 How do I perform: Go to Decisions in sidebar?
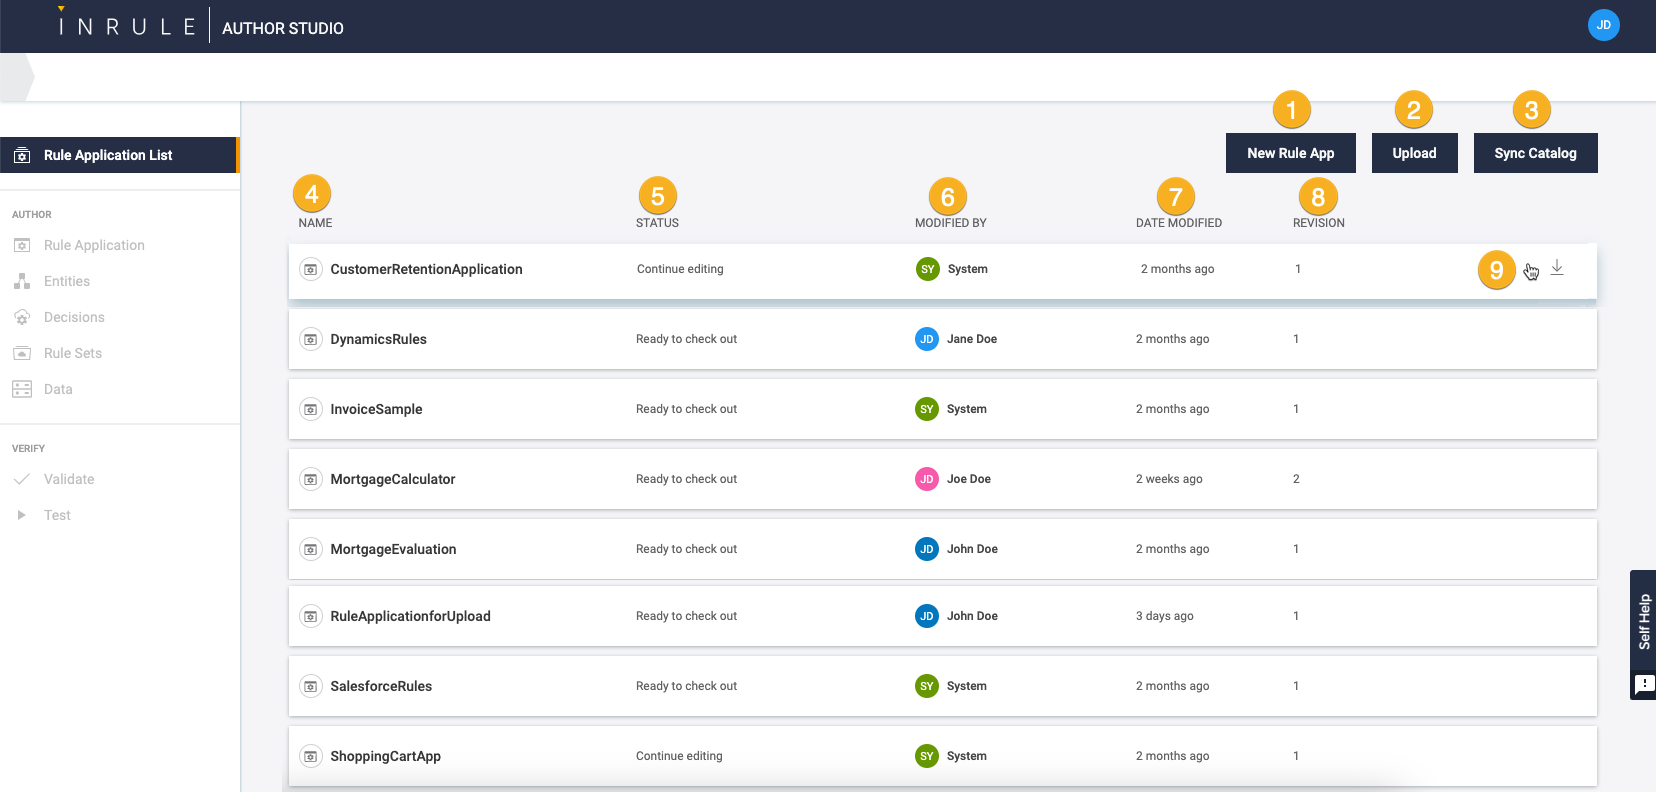74,317
